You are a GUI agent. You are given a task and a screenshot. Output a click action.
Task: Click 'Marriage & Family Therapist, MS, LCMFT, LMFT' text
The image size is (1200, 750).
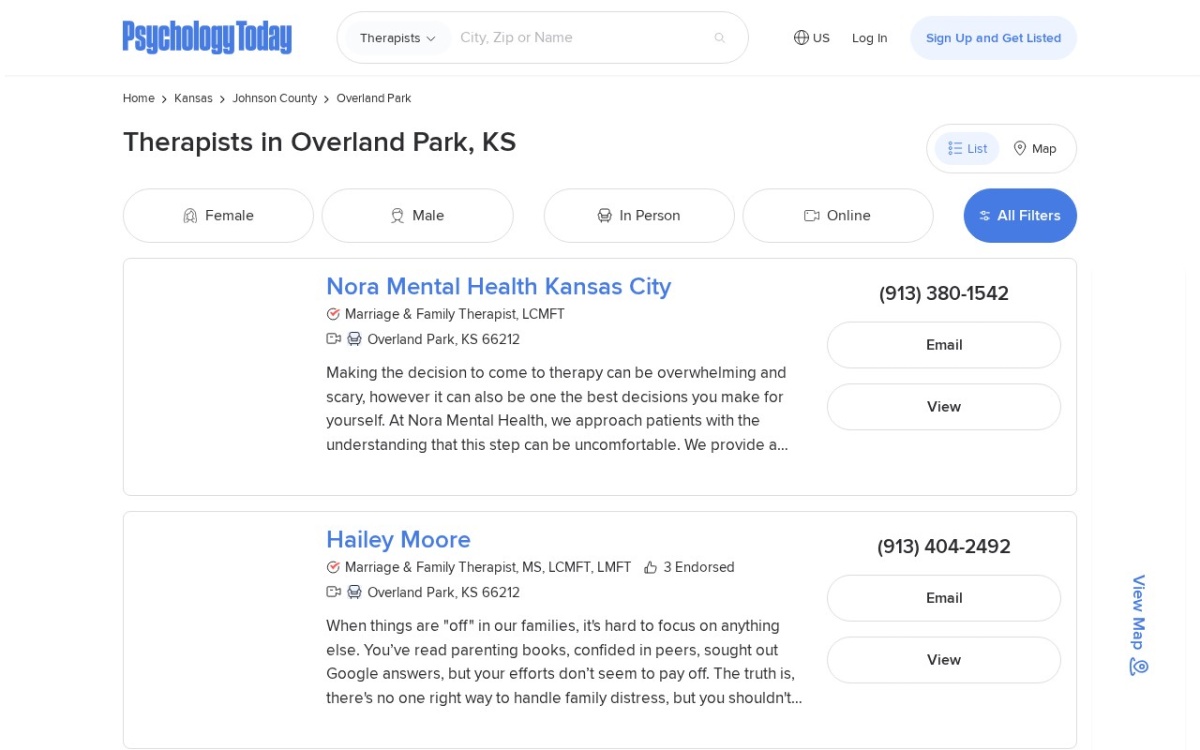click(488, 567)
